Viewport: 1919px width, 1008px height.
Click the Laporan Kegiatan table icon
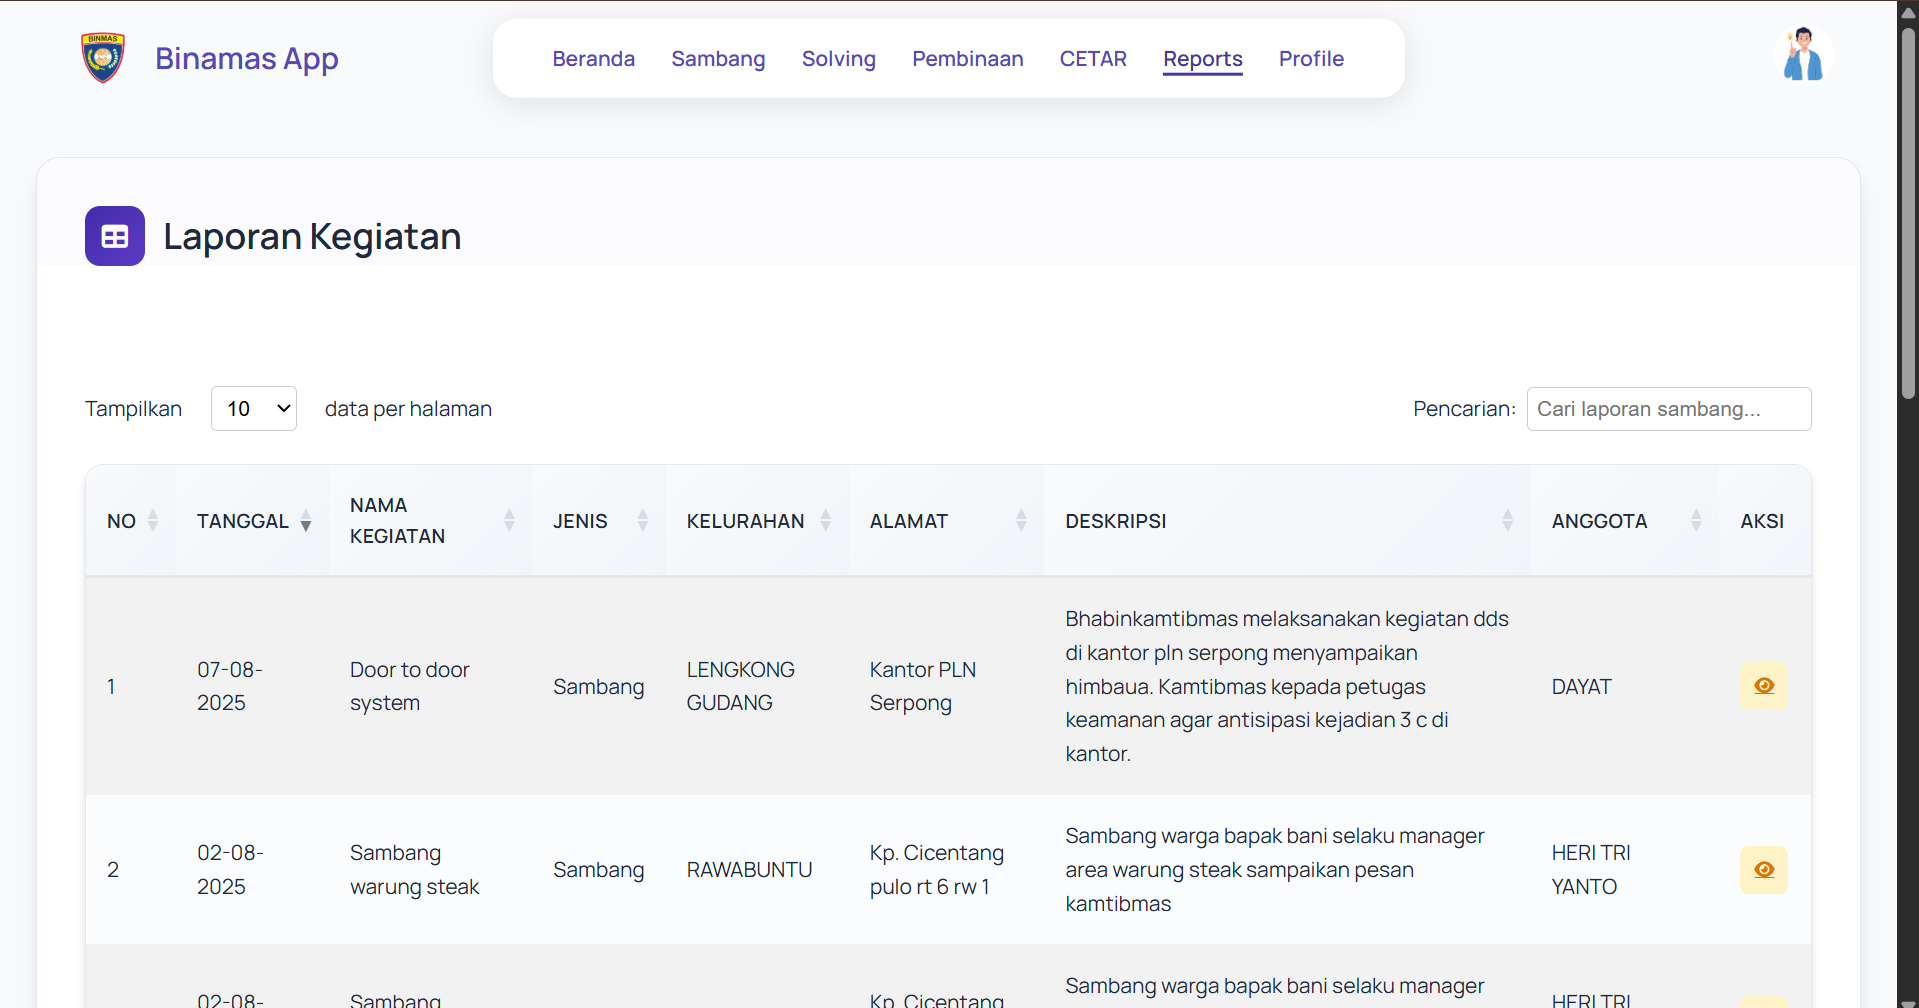tap(115, 236)
